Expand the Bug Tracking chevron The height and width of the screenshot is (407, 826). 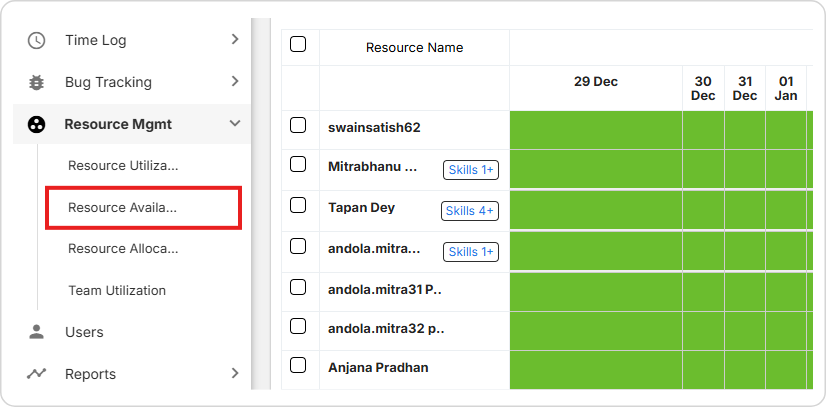[x=235, y=82]
